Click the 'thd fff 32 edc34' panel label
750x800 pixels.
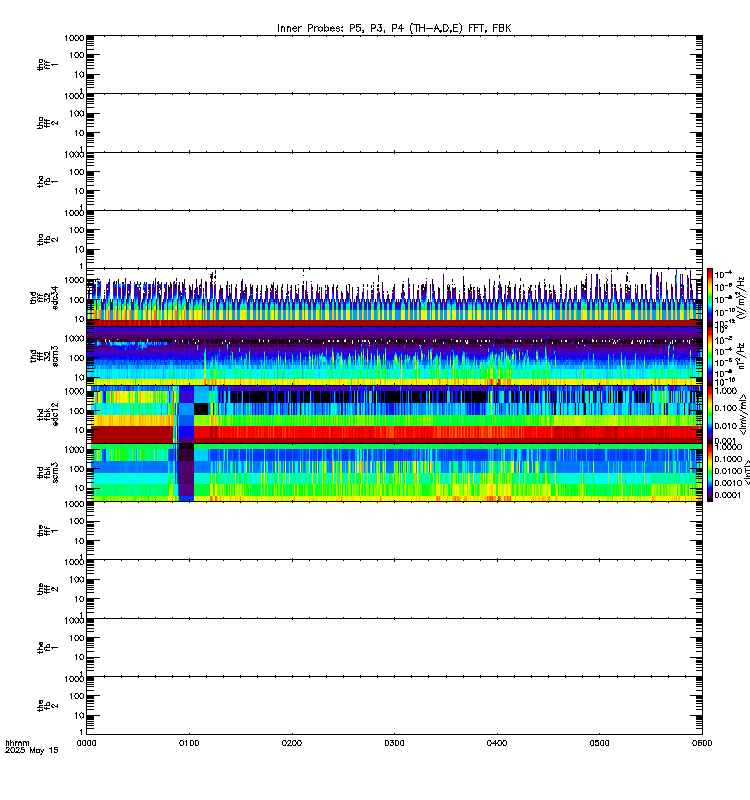tap(44, 297)
